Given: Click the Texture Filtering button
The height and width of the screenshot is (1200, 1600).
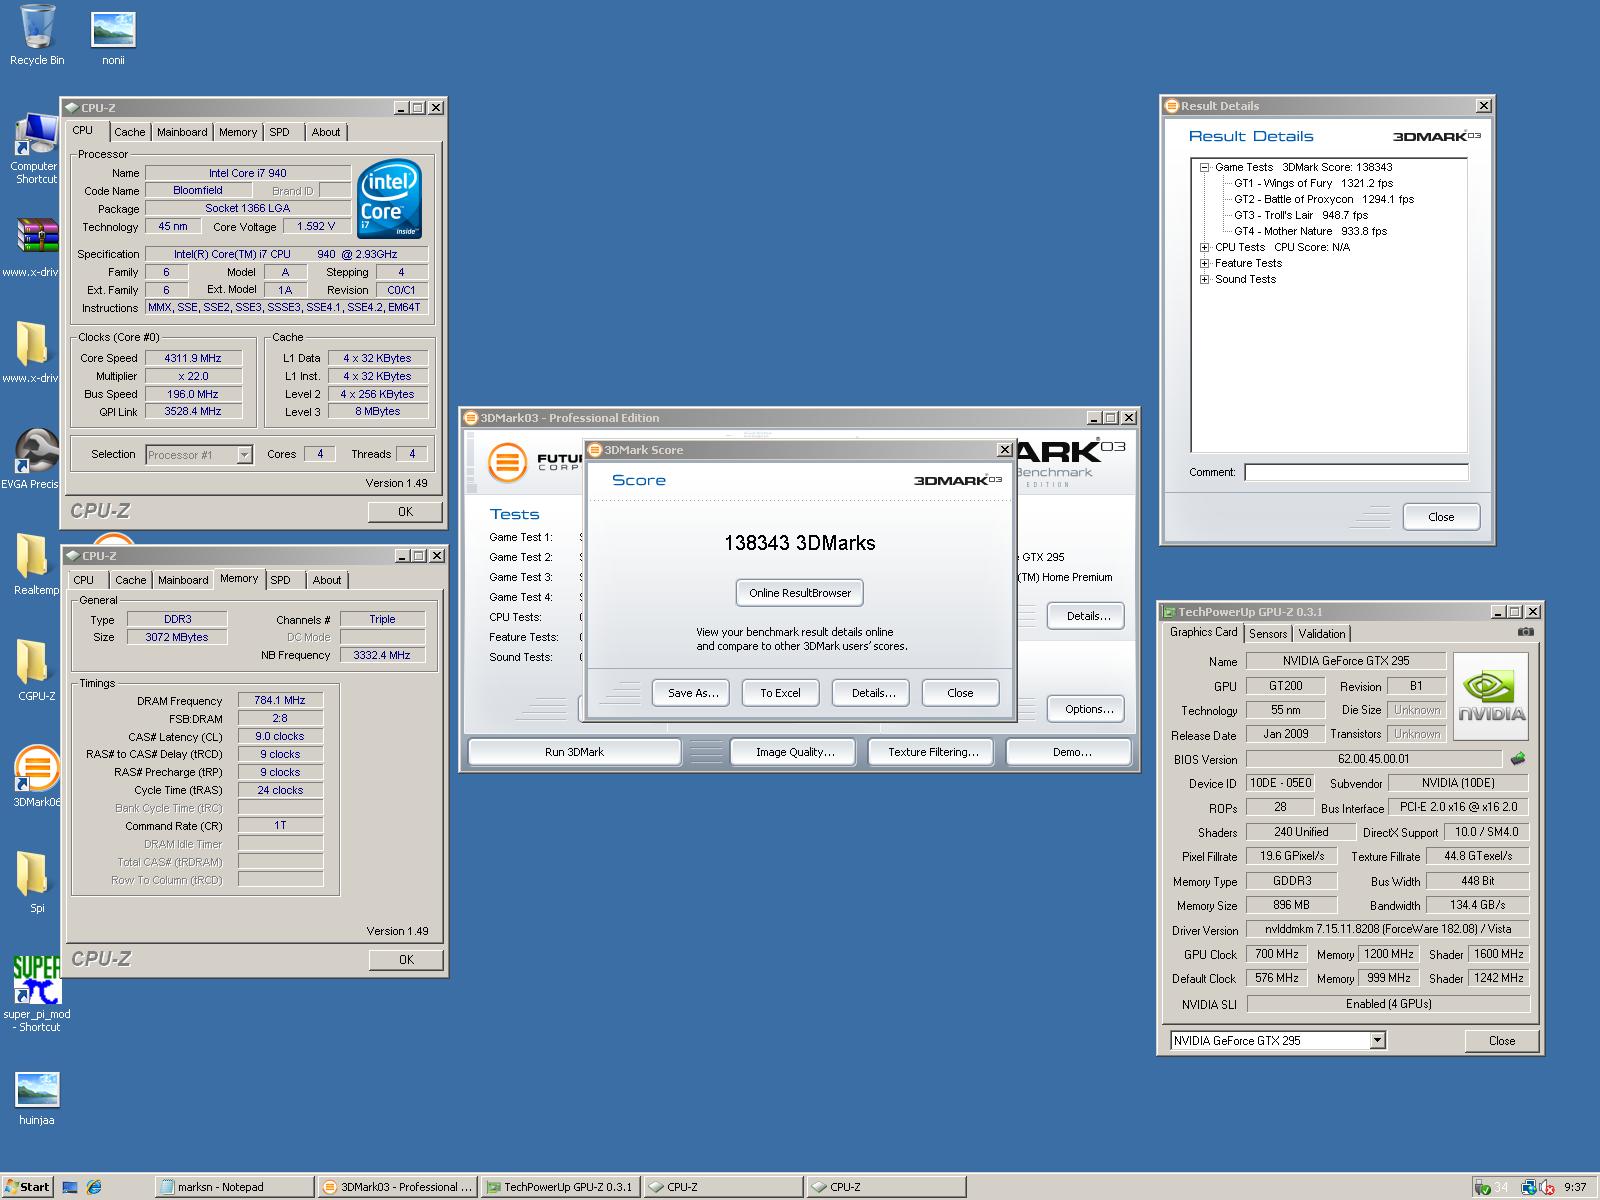Looking at the screenshot, I should [933, 752].
